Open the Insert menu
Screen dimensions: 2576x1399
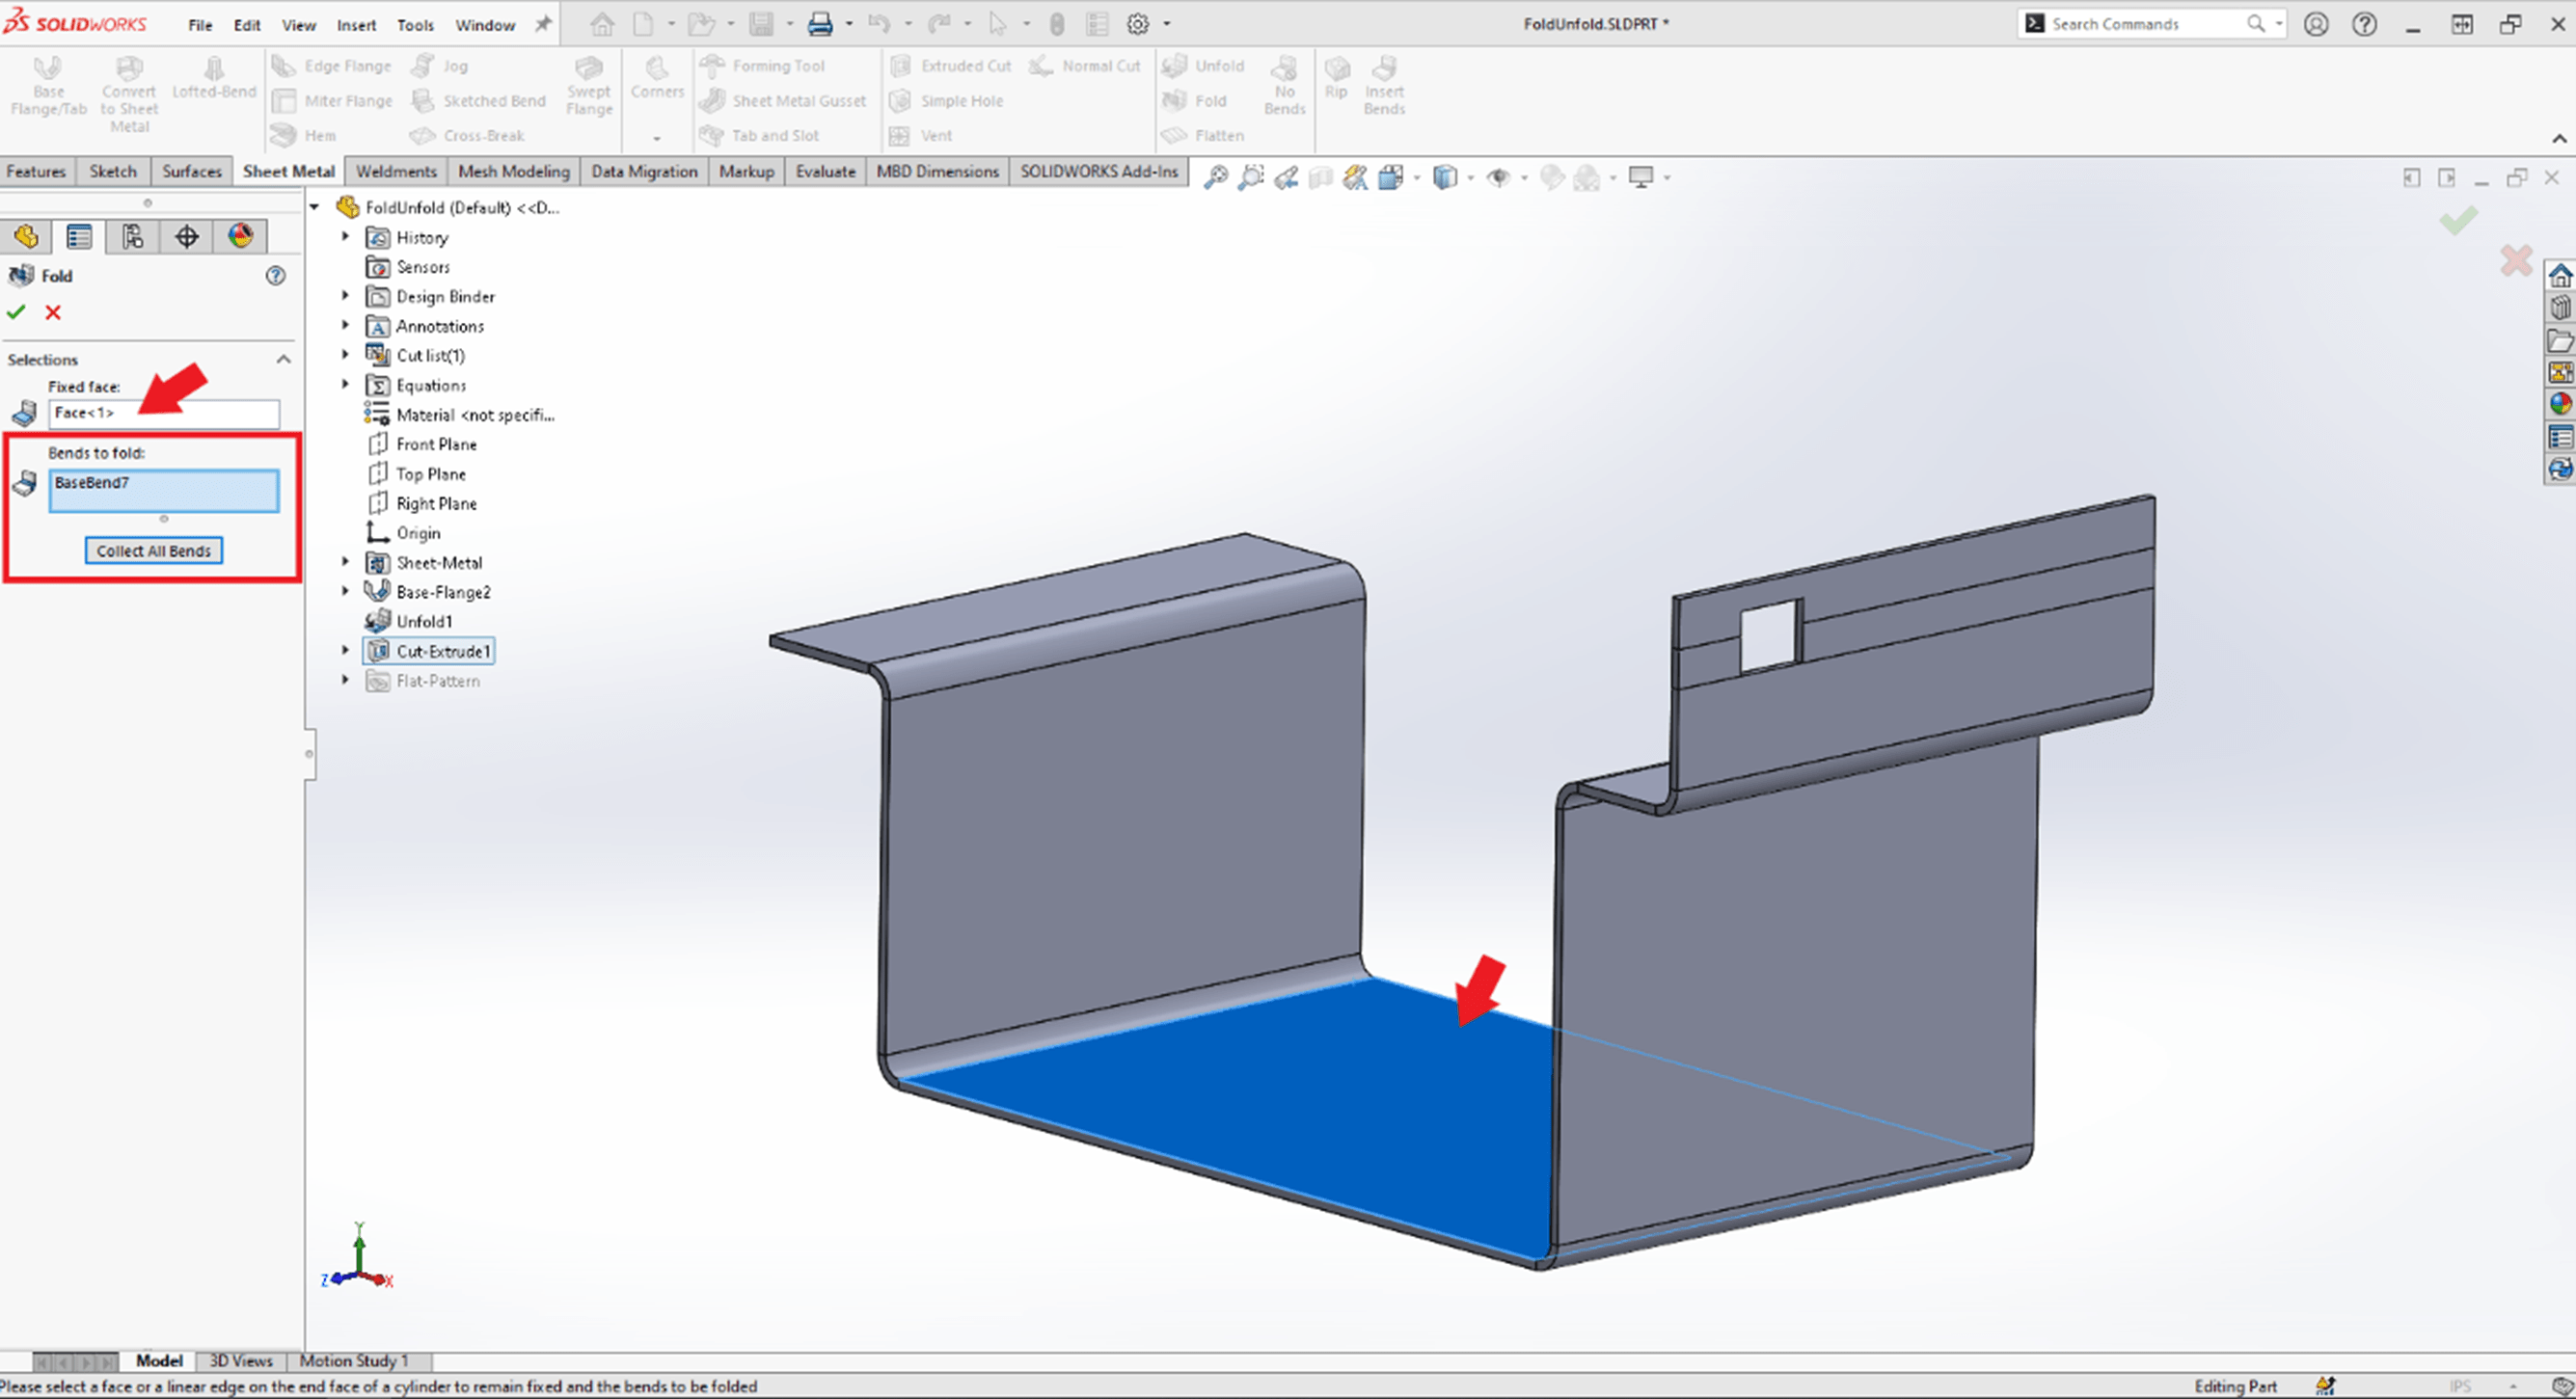pyautogui.click(x=356, y=25)
